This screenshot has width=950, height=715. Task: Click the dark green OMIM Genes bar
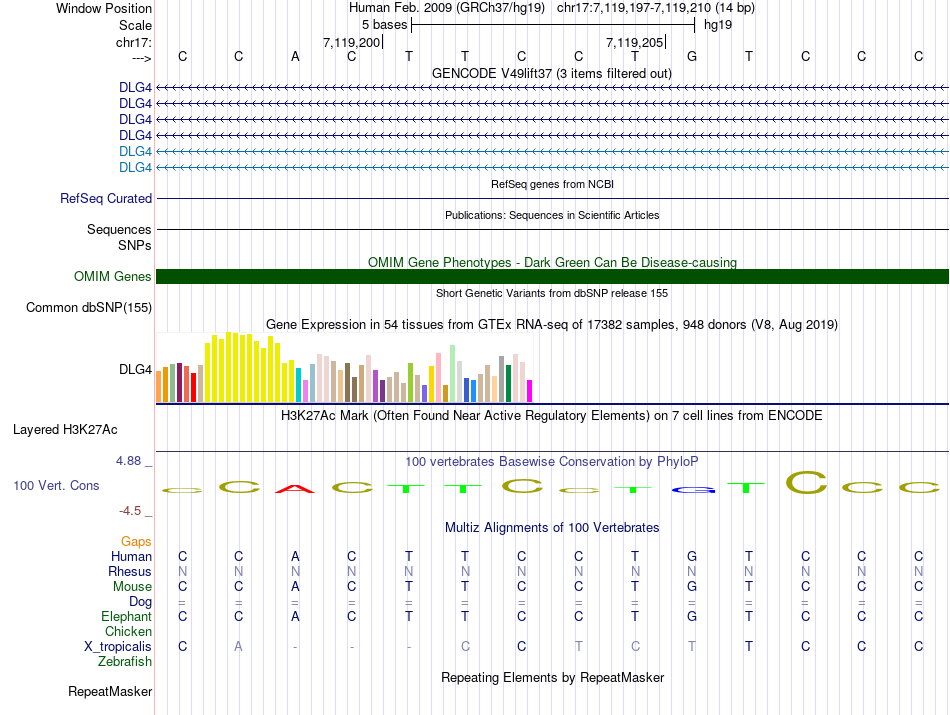point(552,277)
